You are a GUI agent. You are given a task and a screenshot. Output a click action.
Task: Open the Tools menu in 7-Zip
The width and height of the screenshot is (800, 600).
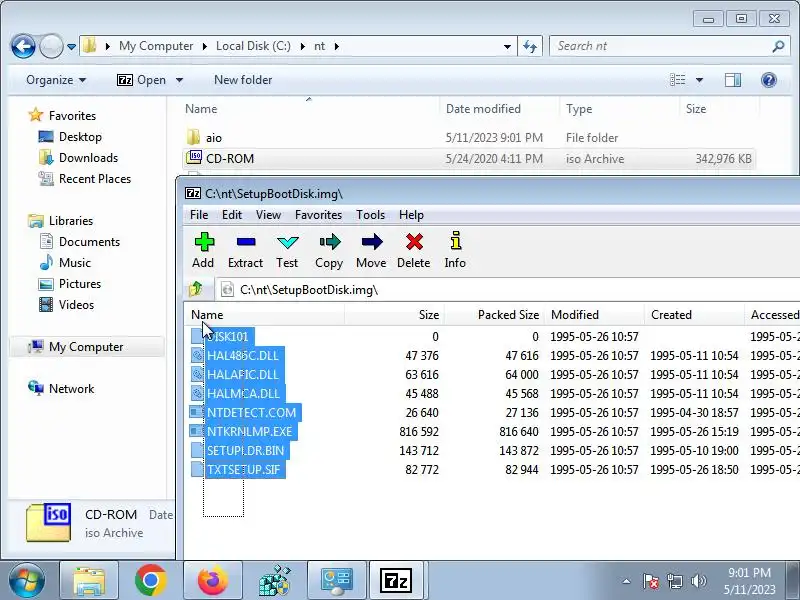[x=370, y=215]
